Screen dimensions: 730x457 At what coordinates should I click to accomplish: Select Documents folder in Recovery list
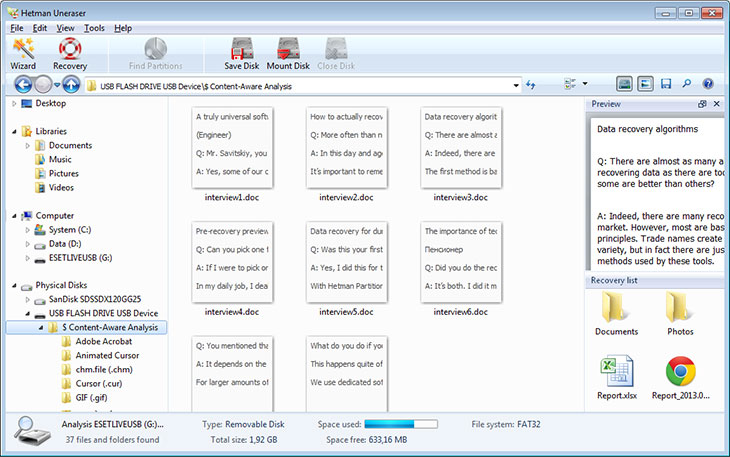[x=616, y=312]
